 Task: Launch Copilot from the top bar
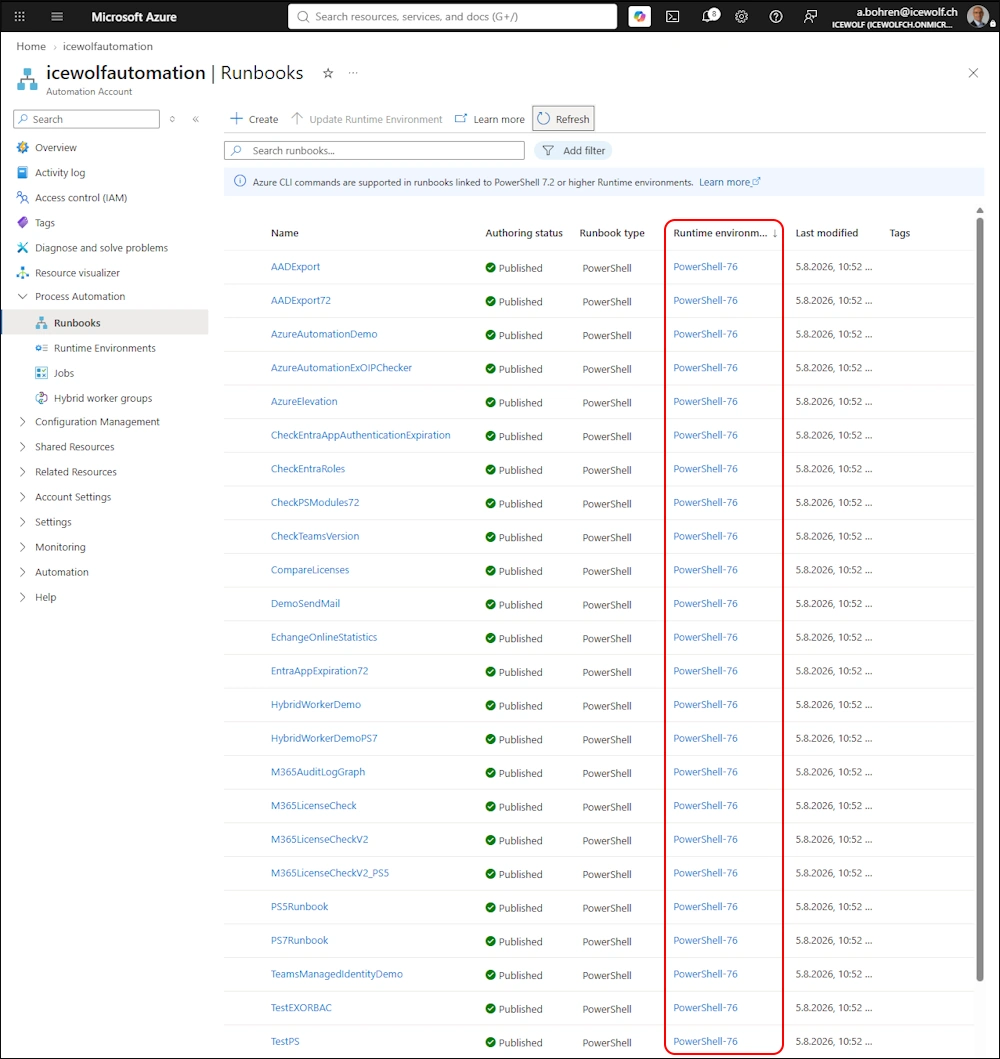point(639,16)
